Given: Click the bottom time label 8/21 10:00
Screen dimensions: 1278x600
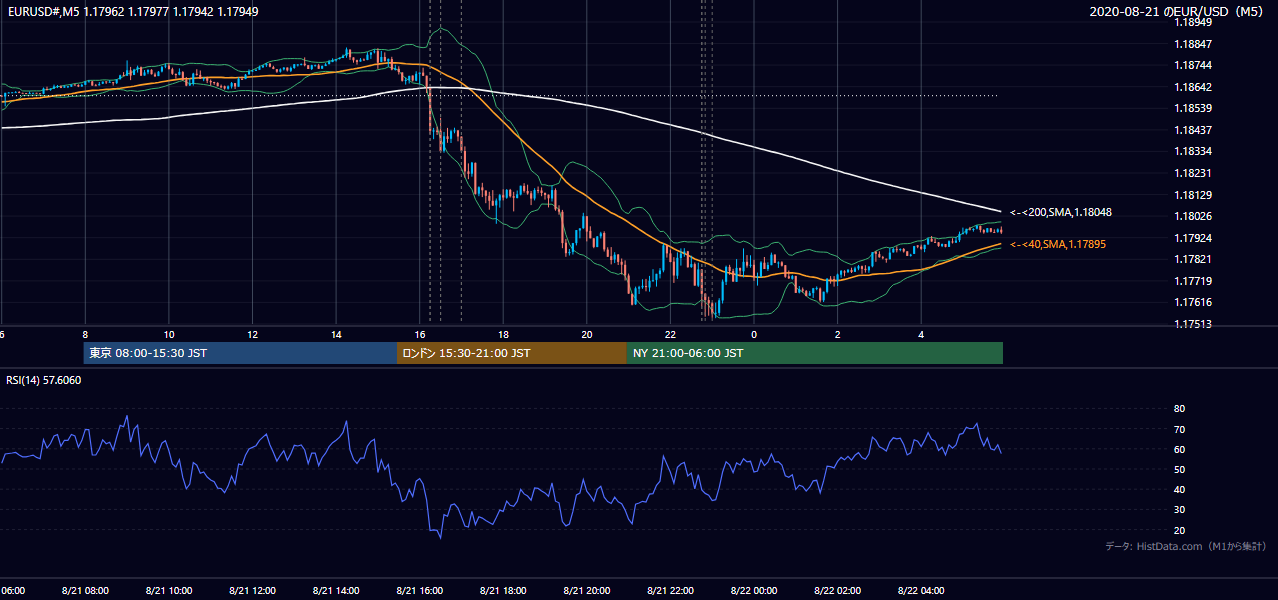Looking at the screenshot, I should [169, 591].
